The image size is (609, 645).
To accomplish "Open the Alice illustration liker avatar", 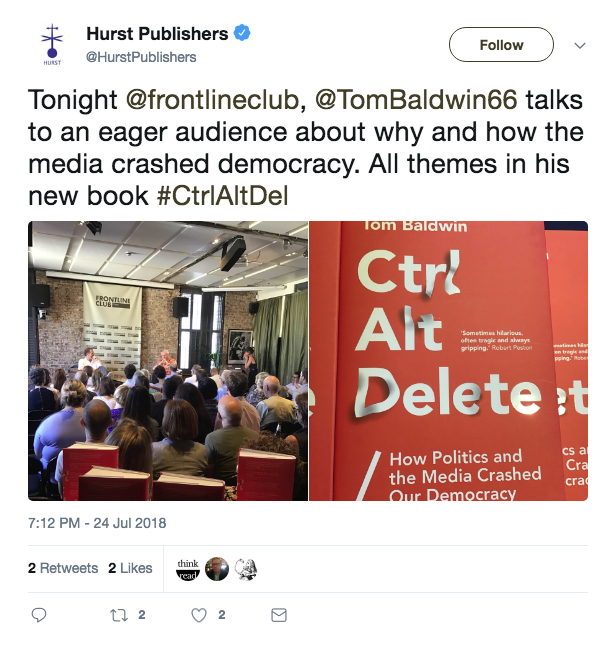I will (246, 569).
